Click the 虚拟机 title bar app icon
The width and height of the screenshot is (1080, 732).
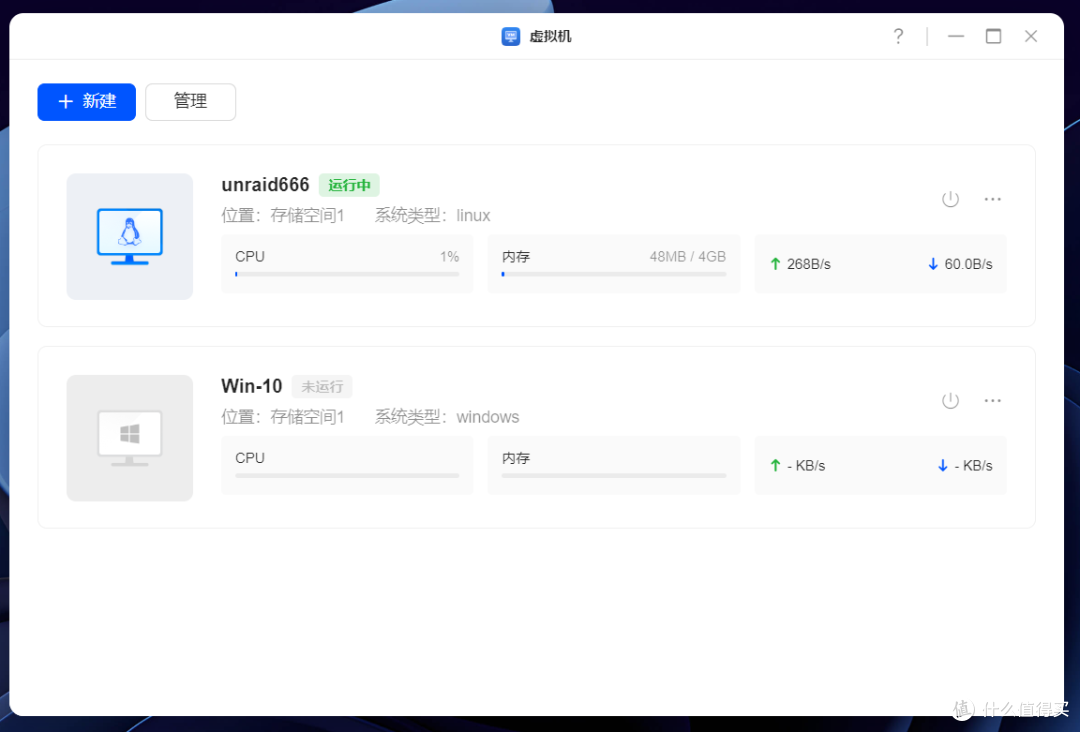point(510,36)
